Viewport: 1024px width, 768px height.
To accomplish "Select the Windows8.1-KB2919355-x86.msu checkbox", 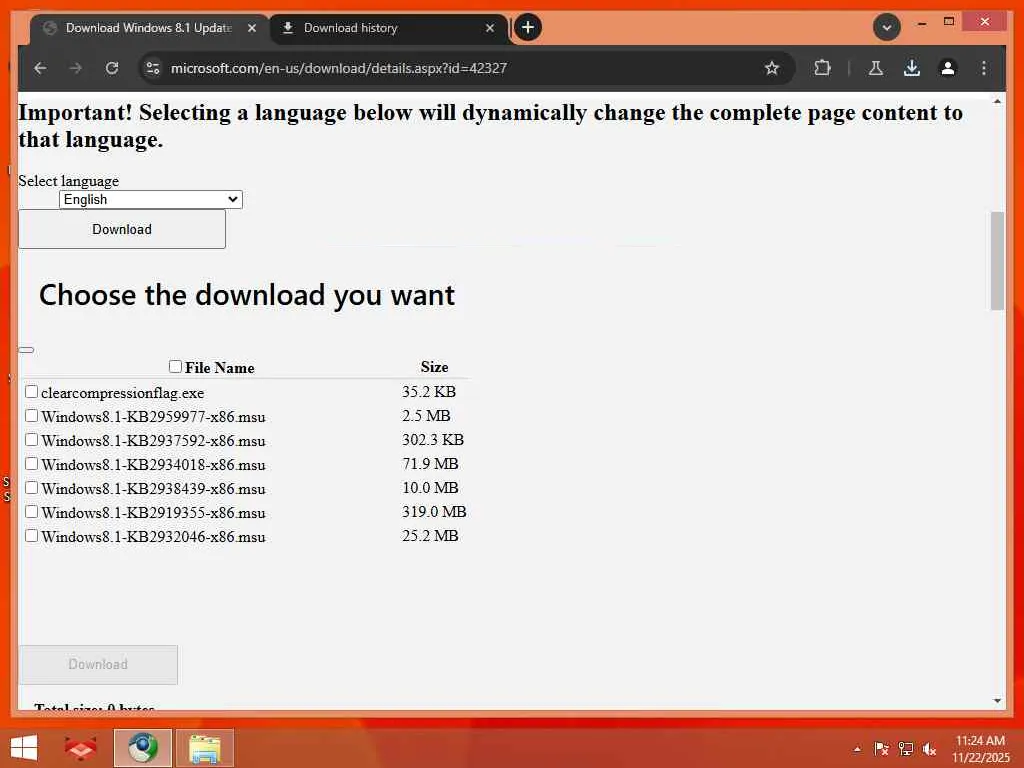I will click(x=31, y=511).
